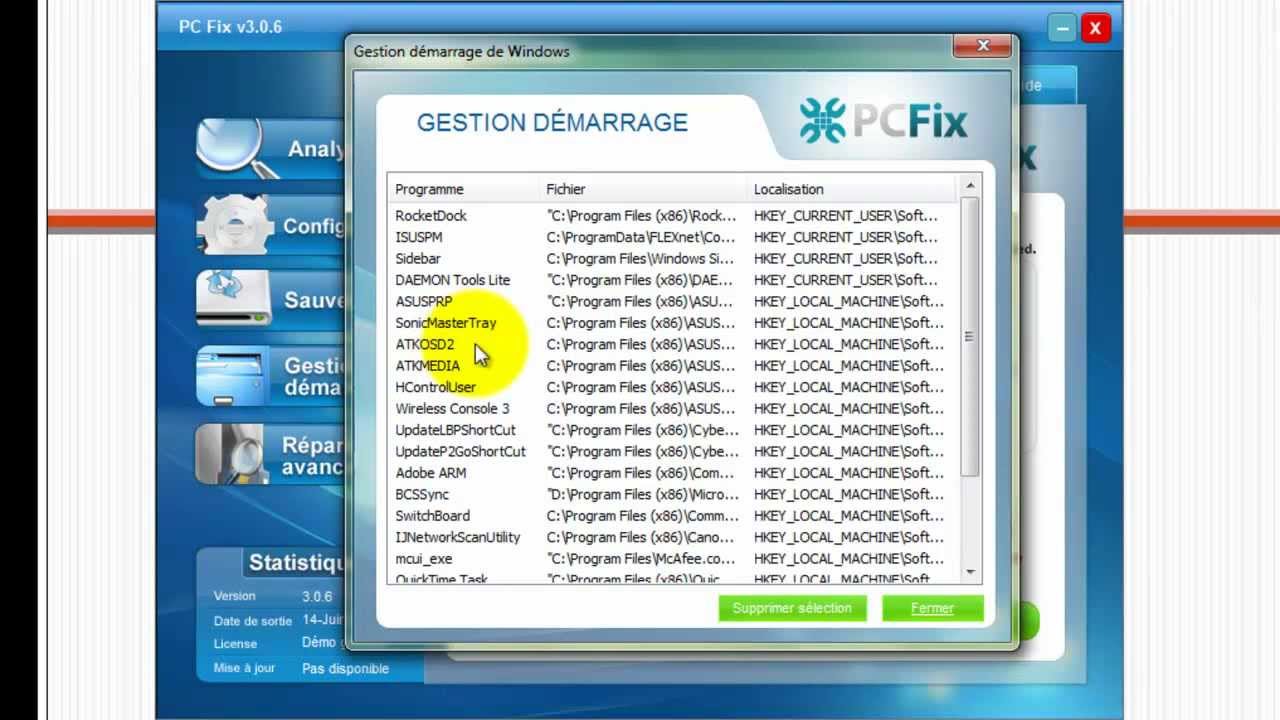Select the Gestion démarrage folder icon
Viewport: 1280px width, 720px height.
click(x=233, y=376)
